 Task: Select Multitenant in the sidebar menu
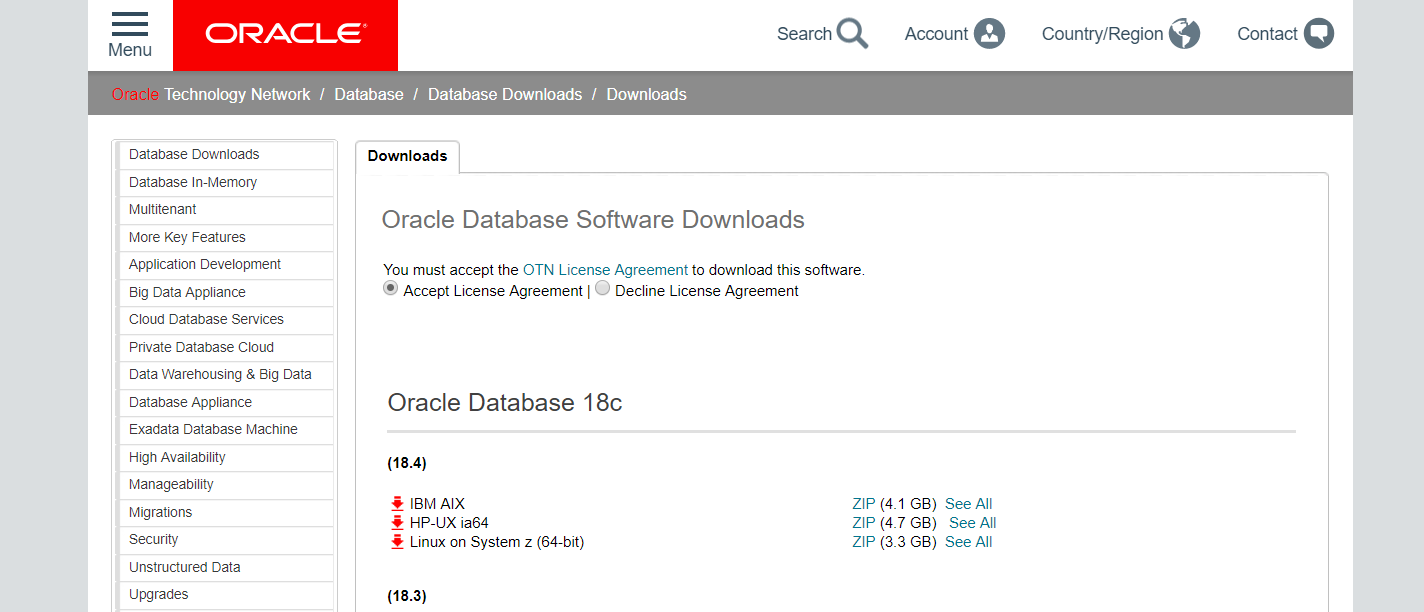(162, 209)
